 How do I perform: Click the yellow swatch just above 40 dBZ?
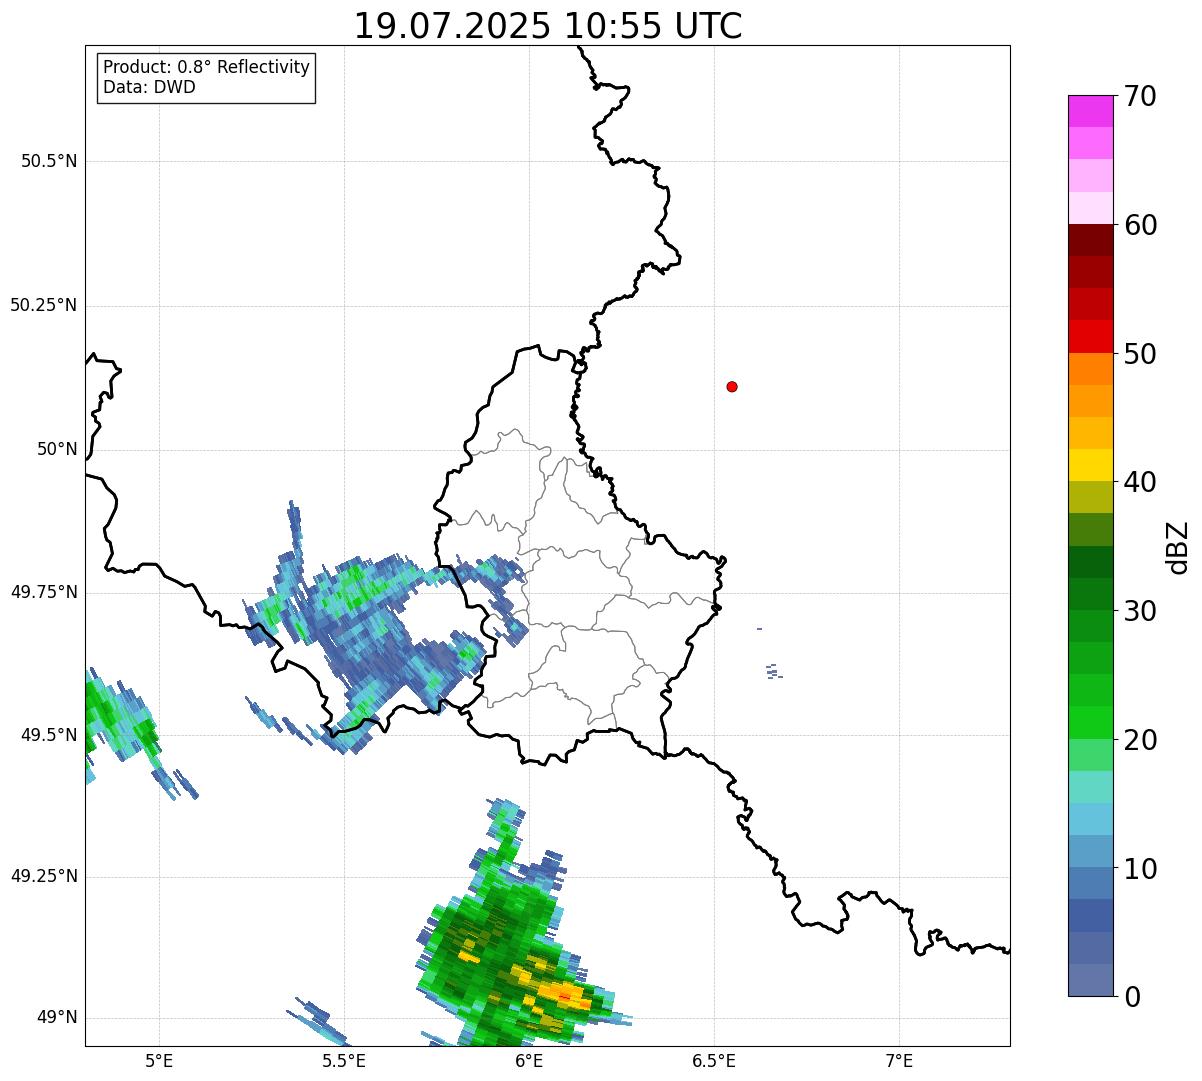[1090, 465]
